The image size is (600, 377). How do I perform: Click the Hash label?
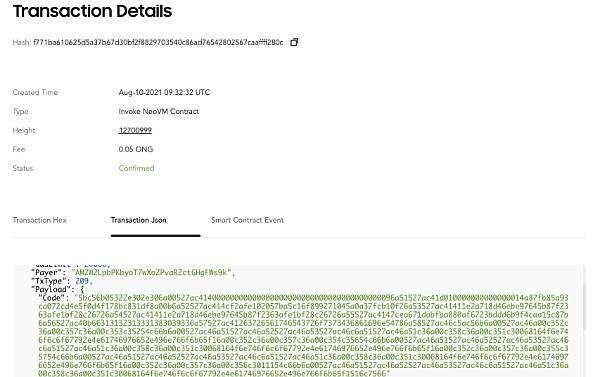coord(21,42)
